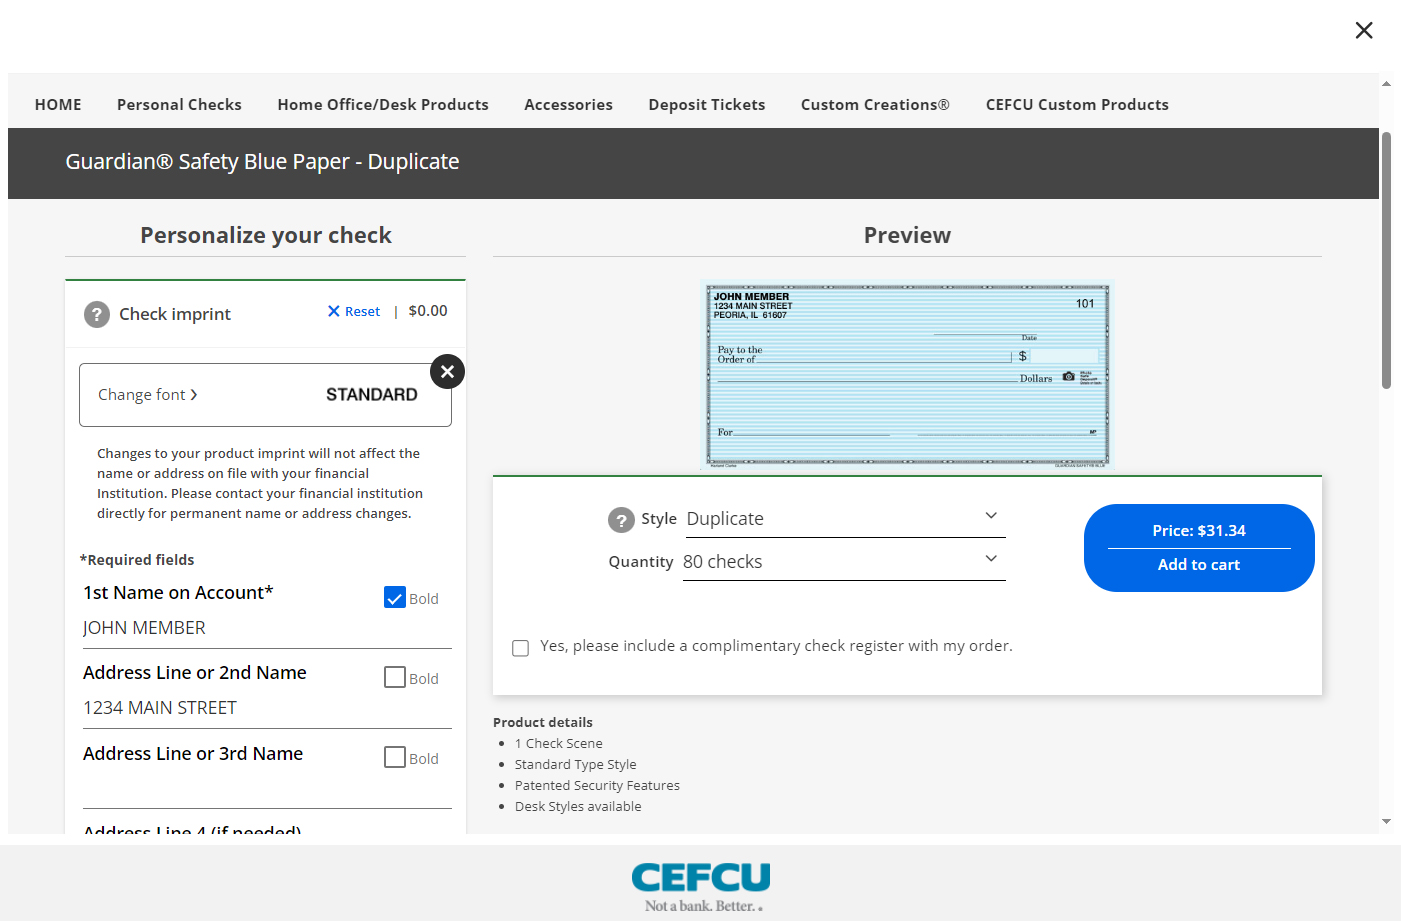Dismiss font box with black circle X

(x=447, y=372)
